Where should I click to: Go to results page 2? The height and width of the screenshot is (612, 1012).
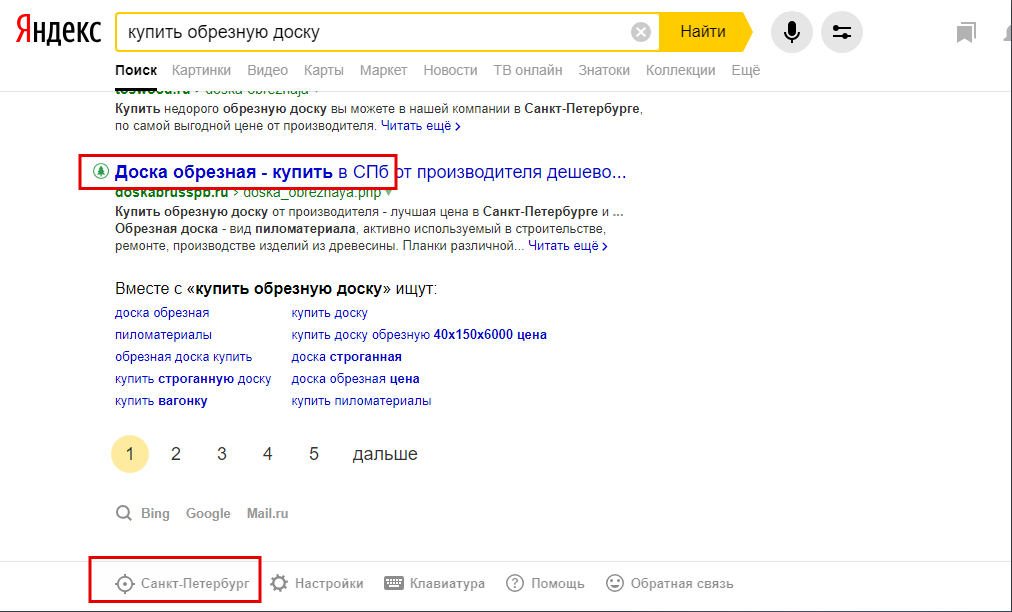pyautogui.click(x=176, y=454)
